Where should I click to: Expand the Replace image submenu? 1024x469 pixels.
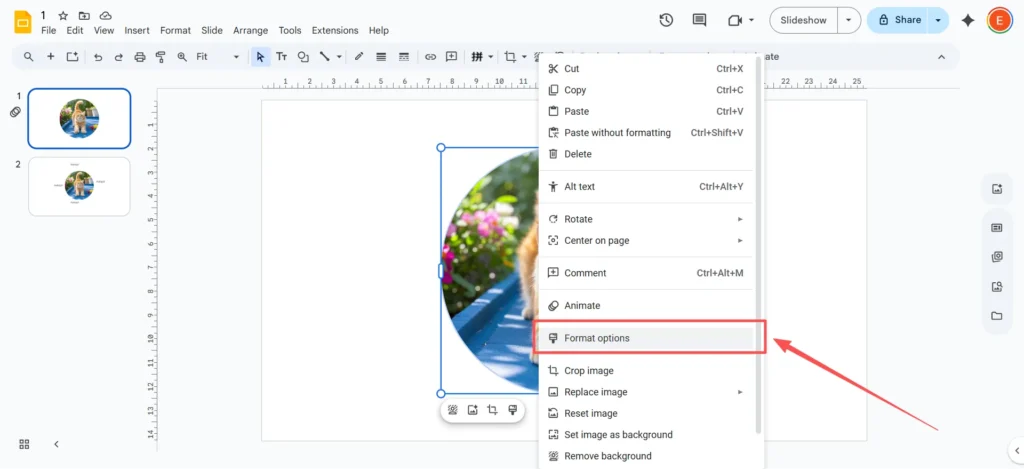pos(646,392)
